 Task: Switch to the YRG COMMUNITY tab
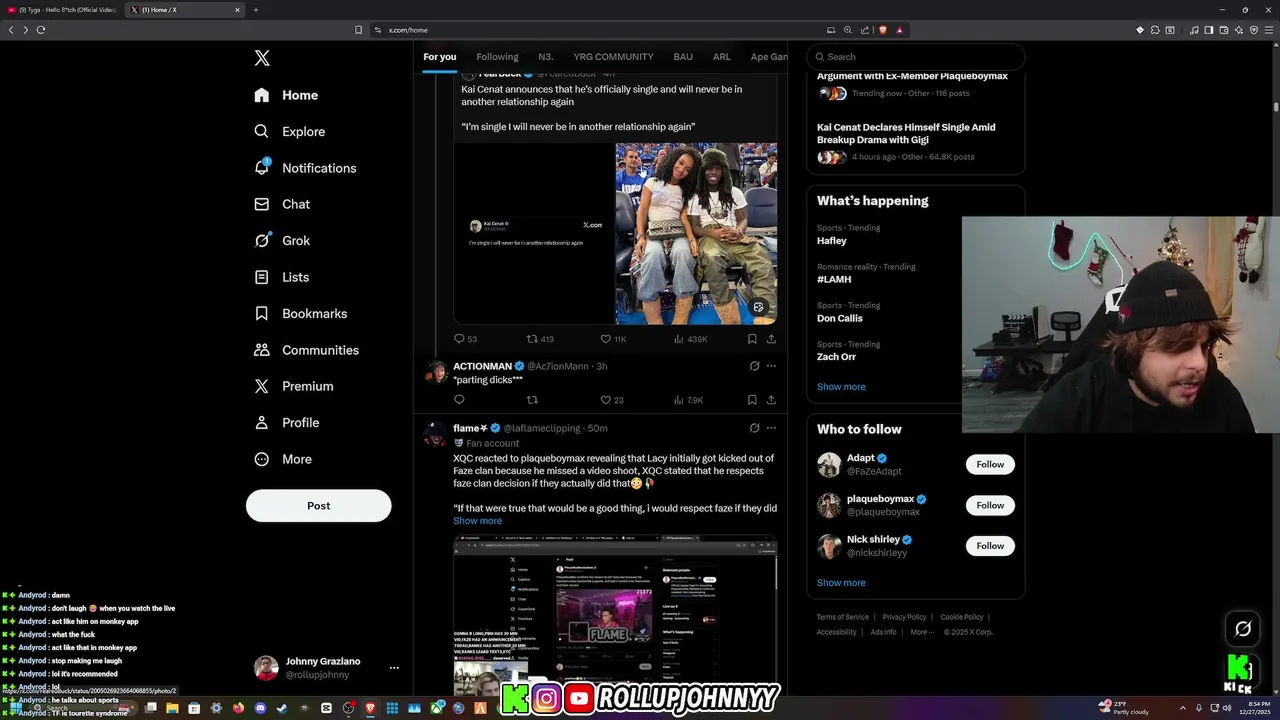click(x=613, y=57)
